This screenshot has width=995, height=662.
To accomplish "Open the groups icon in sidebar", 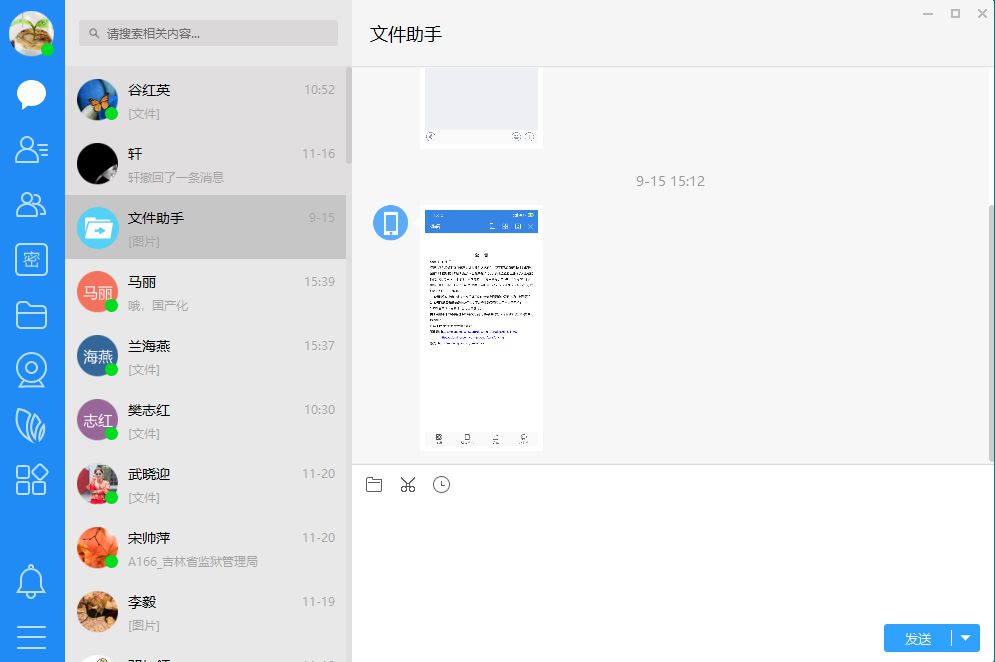I will click(x=32, y=205).
